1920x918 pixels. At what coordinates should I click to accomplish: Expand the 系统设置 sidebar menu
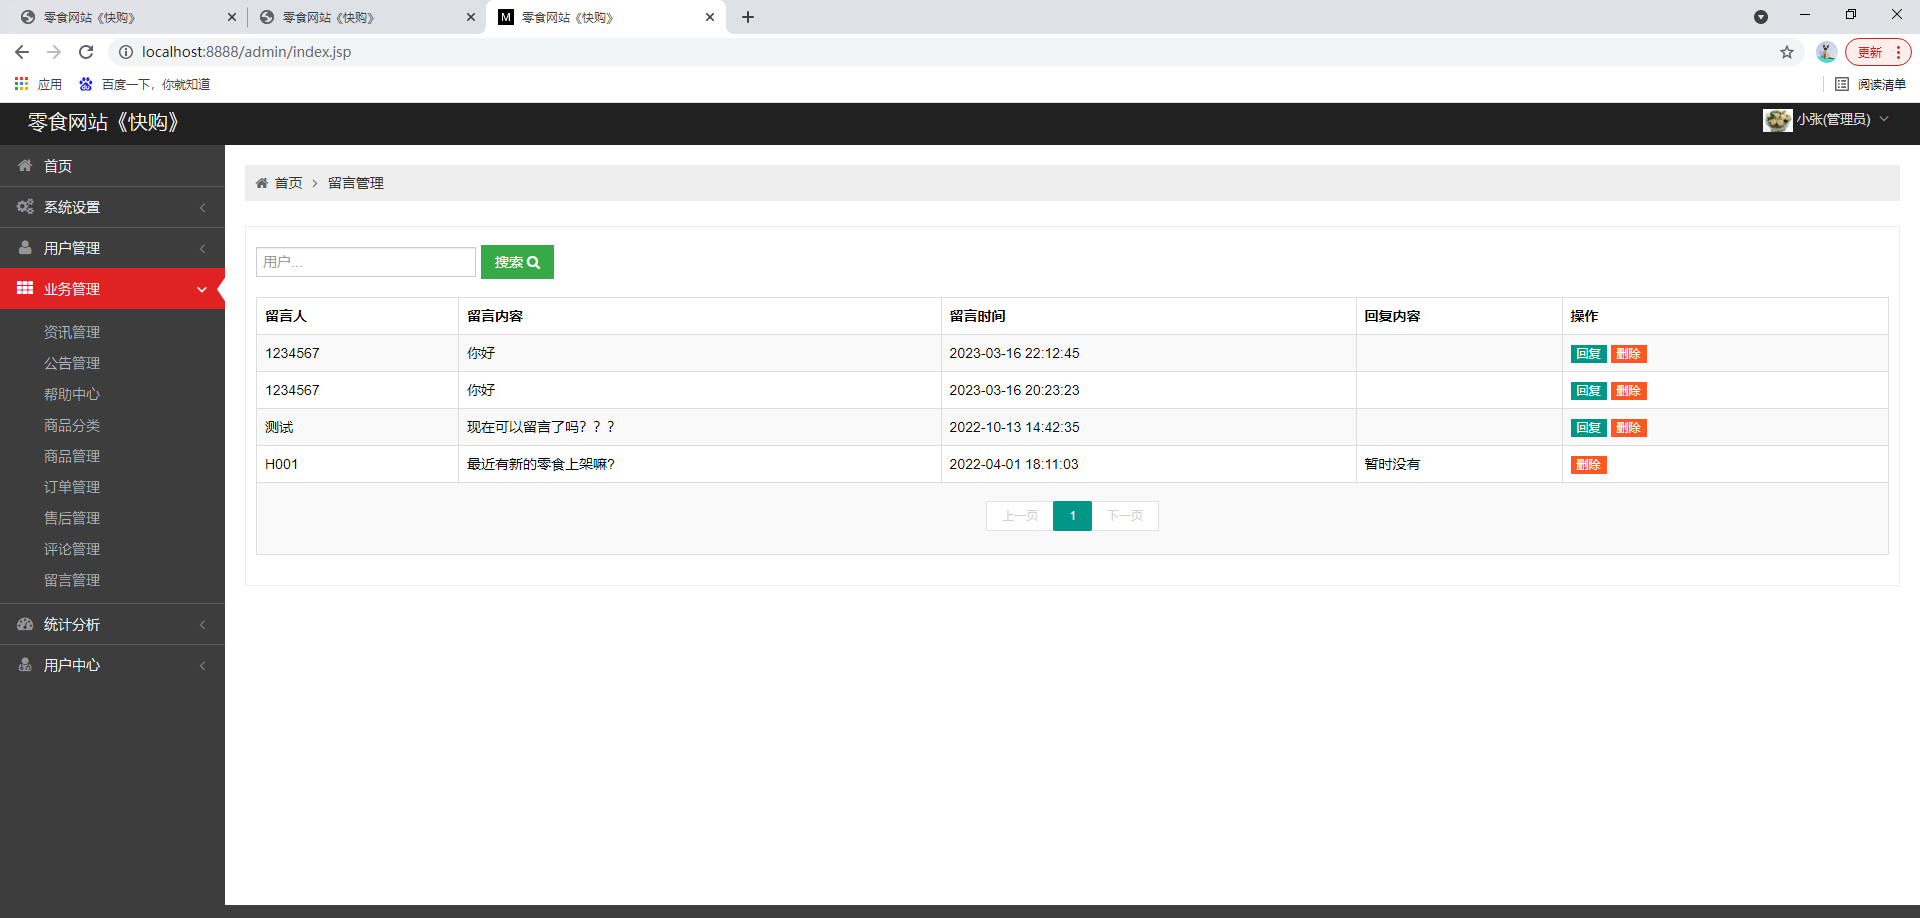pyautogui.click(x=112, y=207)
